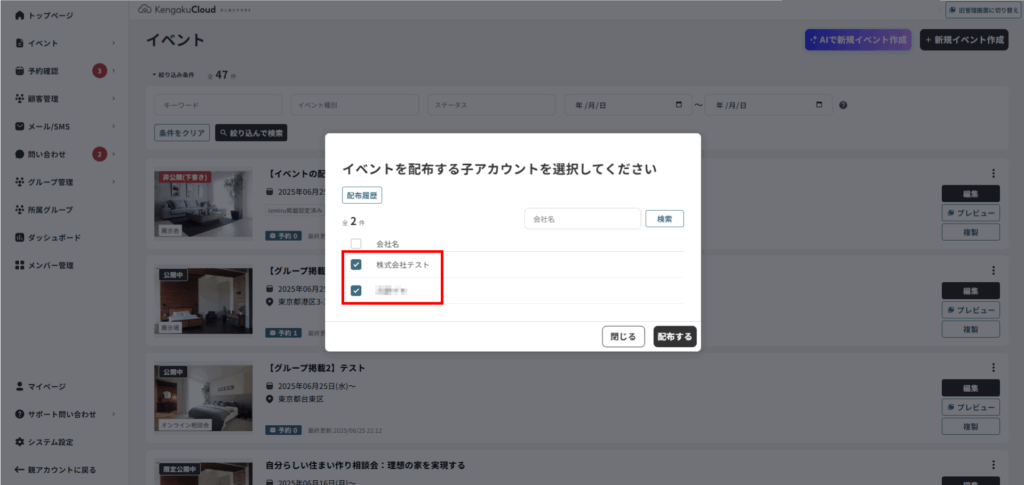Toggle the select-all checkbox beside 会社名 header
Viewport: 1024px width, 485px height.
click(356, 243)
